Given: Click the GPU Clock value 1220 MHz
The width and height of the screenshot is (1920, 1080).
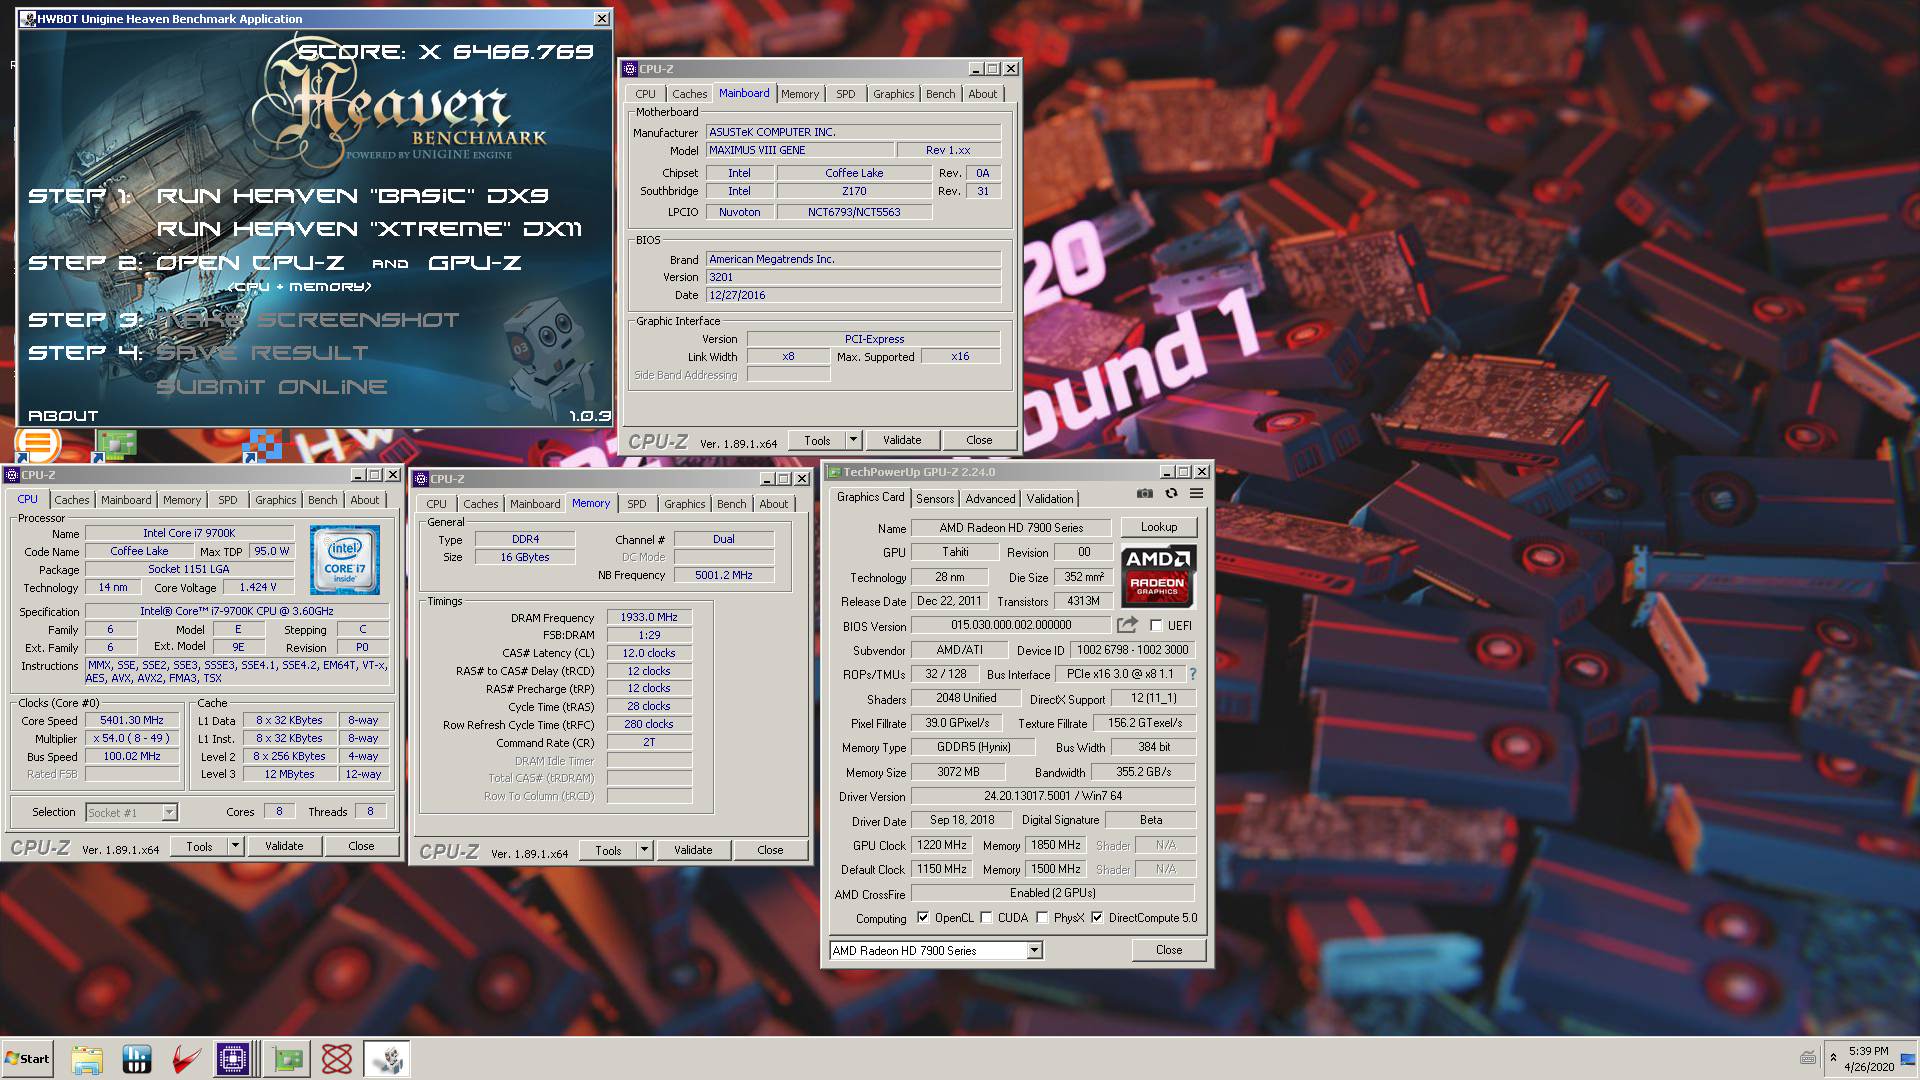Looking at the screenshot, I should 942,845.
